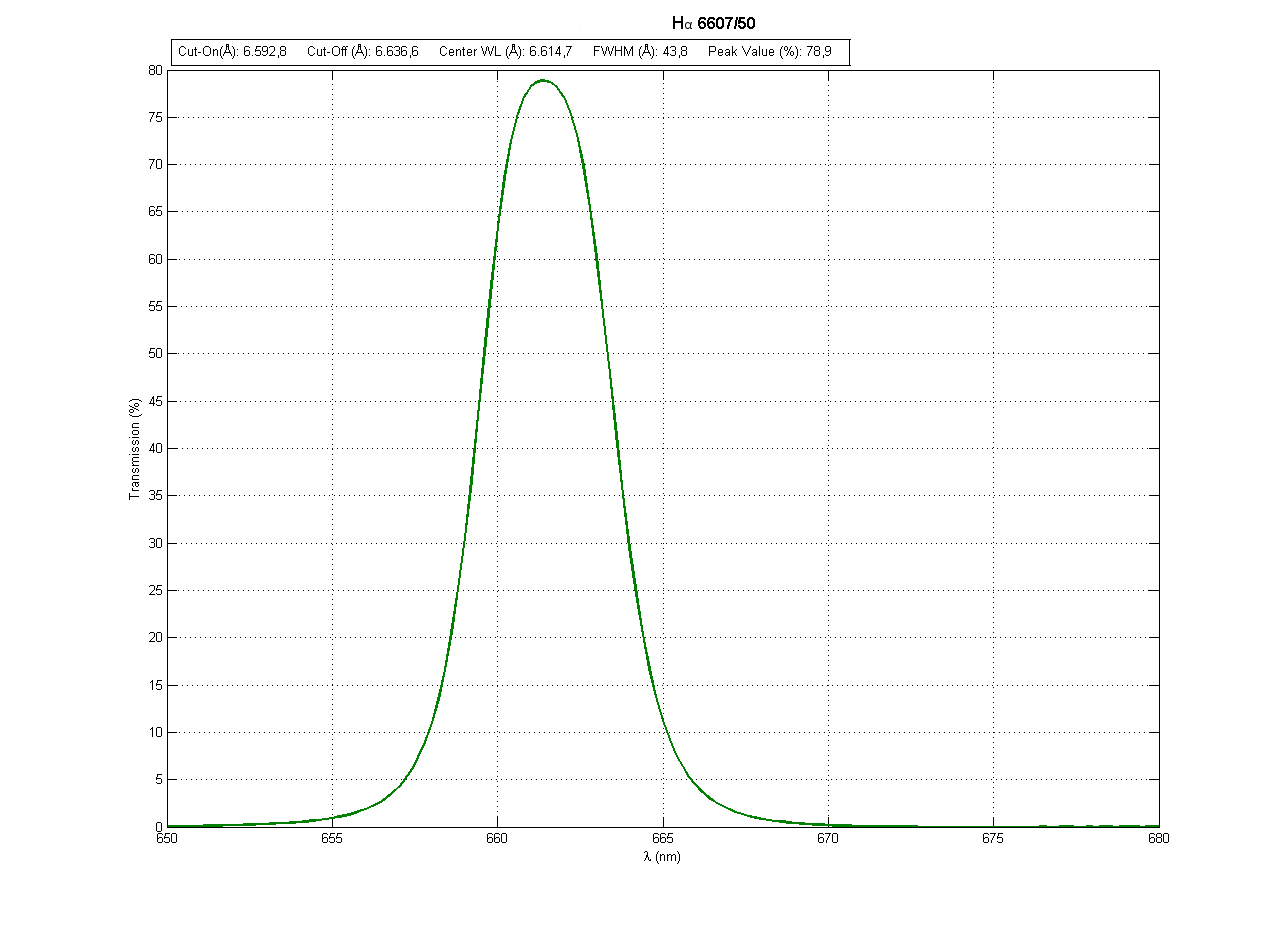Click y-axis tick label 15
1281x929 pixels.
(x=155, y=685)
